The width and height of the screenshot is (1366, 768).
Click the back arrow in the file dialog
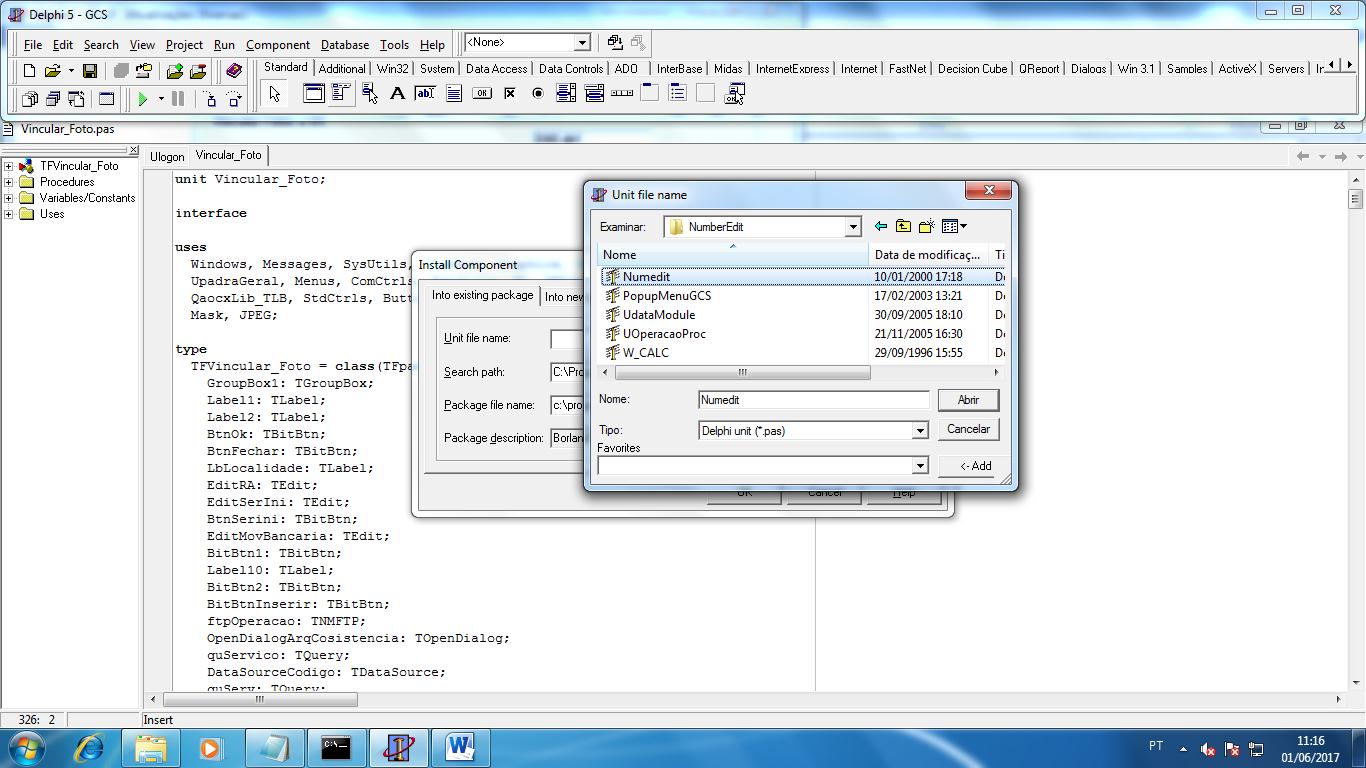pyautogui.click(x=880, y=227)
